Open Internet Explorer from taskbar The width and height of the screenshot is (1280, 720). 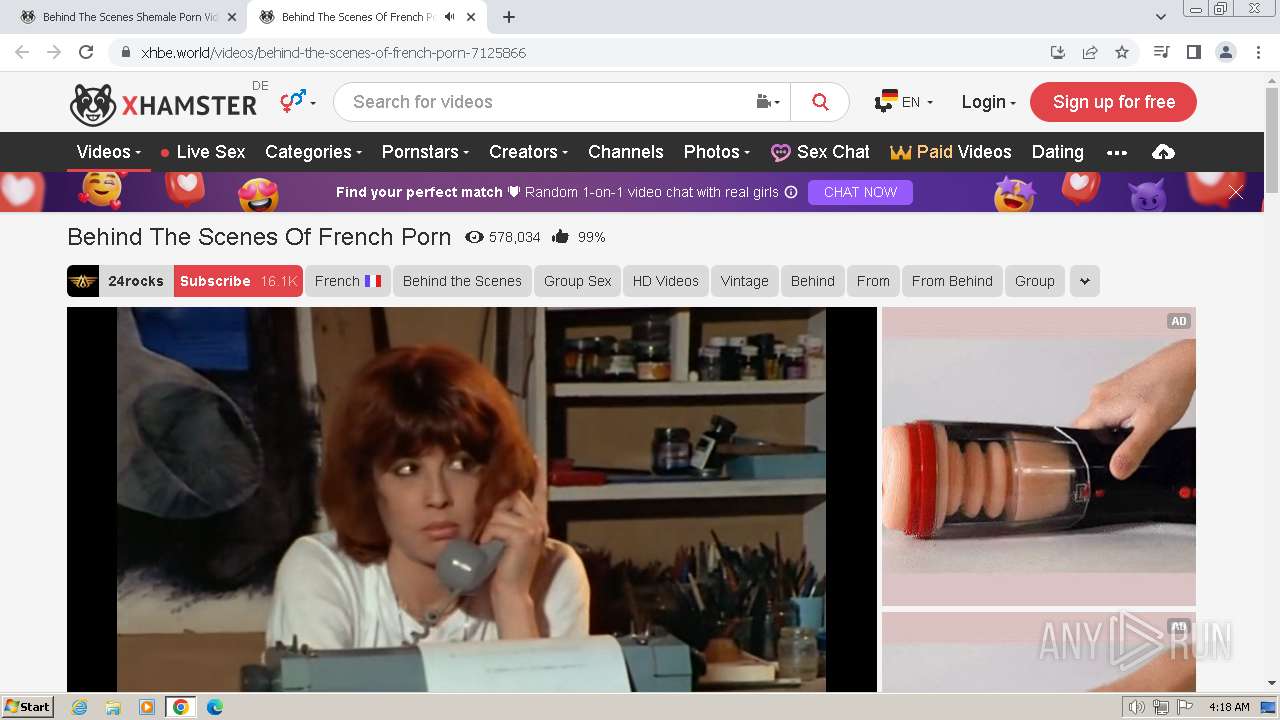(x=79, y=707)
